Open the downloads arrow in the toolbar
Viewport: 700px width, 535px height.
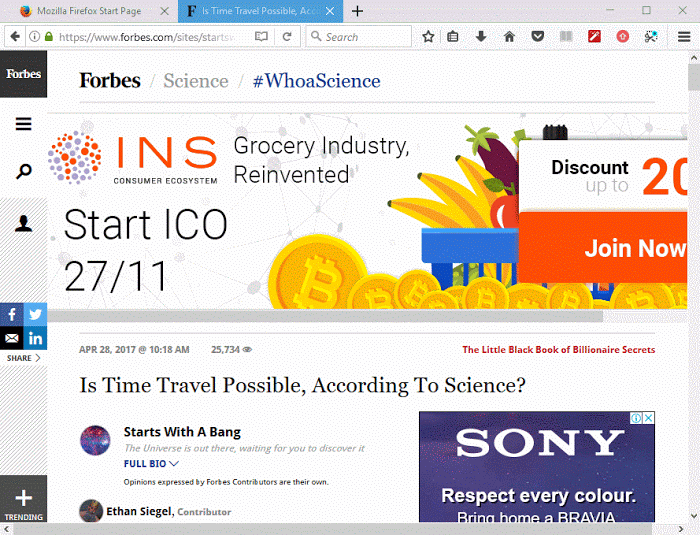(481, 37)
